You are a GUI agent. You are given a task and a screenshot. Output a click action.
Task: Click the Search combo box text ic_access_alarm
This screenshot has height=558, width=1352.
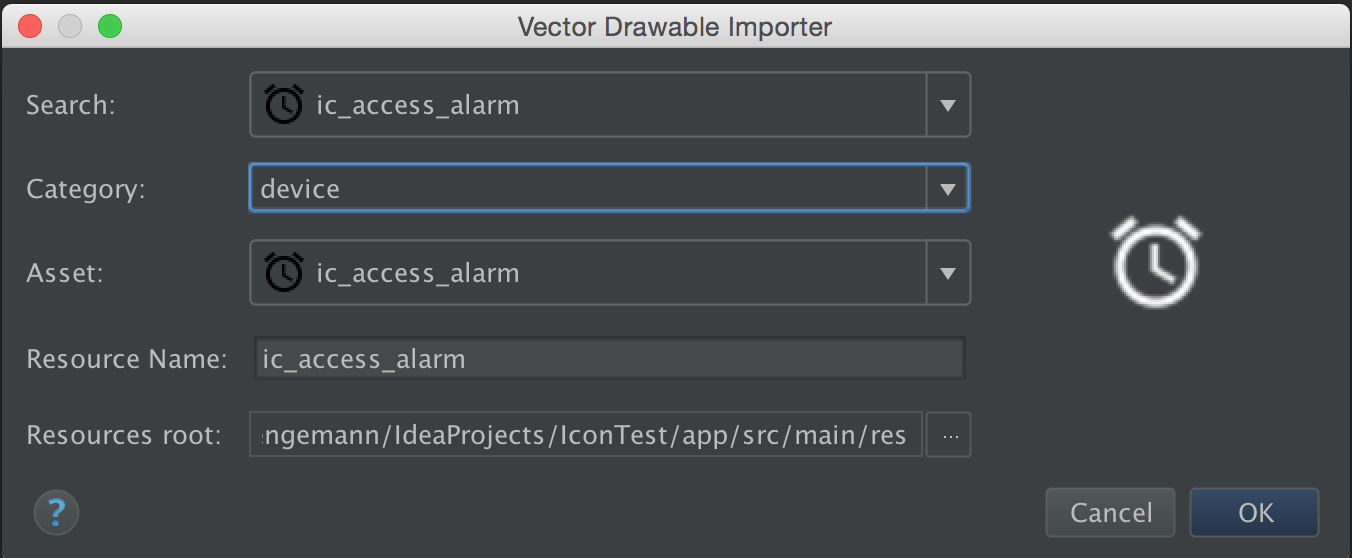click(417, 105)
